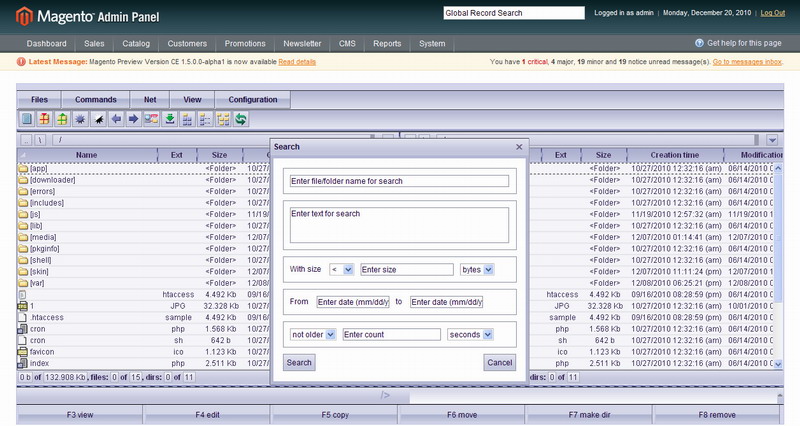Click the folder icon of [var]
800x426 pixels.
point(23,283)
